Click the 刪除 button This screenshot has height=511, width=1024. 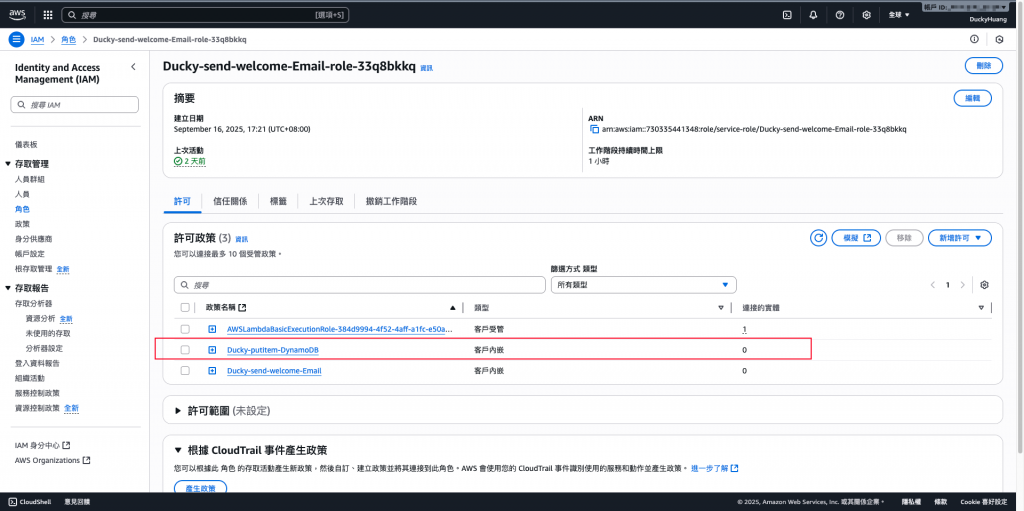(984, 65)
